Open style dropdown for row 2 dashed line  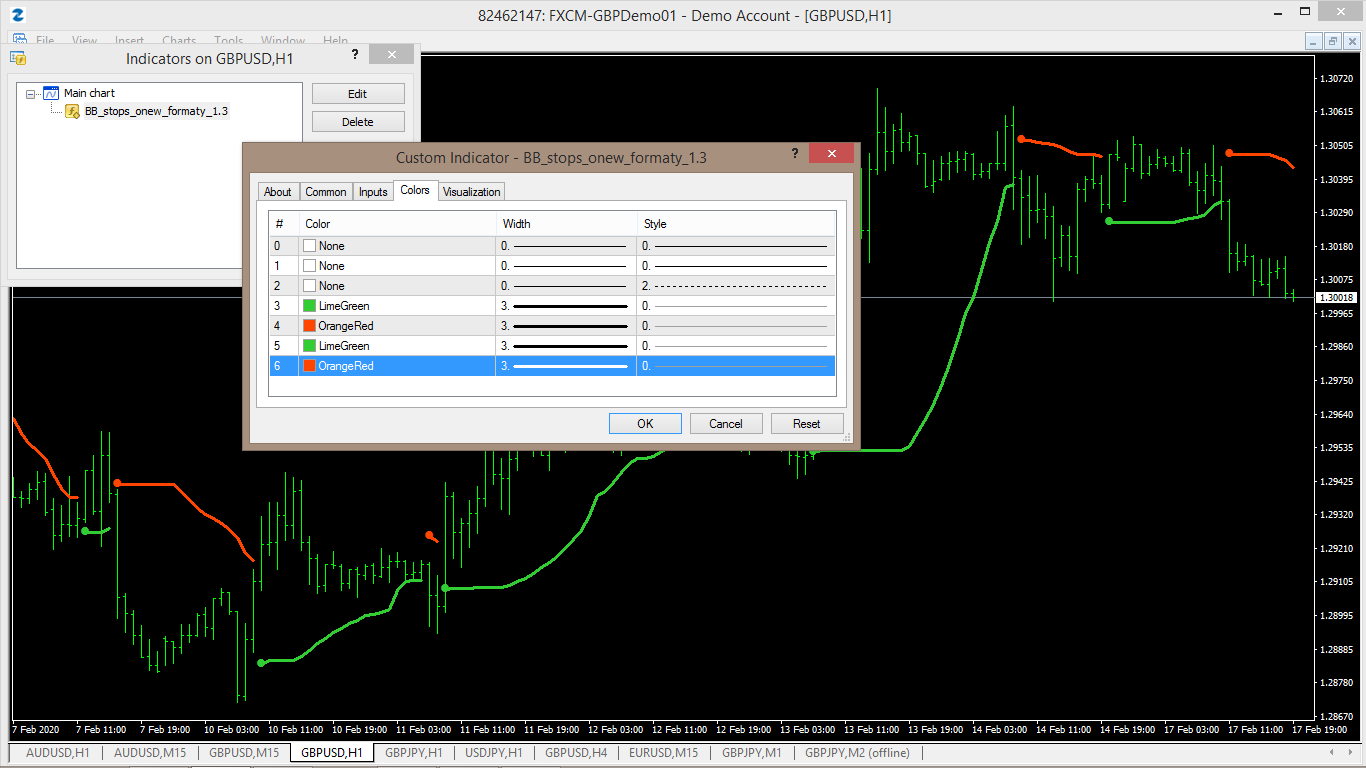tap(736, 286)
